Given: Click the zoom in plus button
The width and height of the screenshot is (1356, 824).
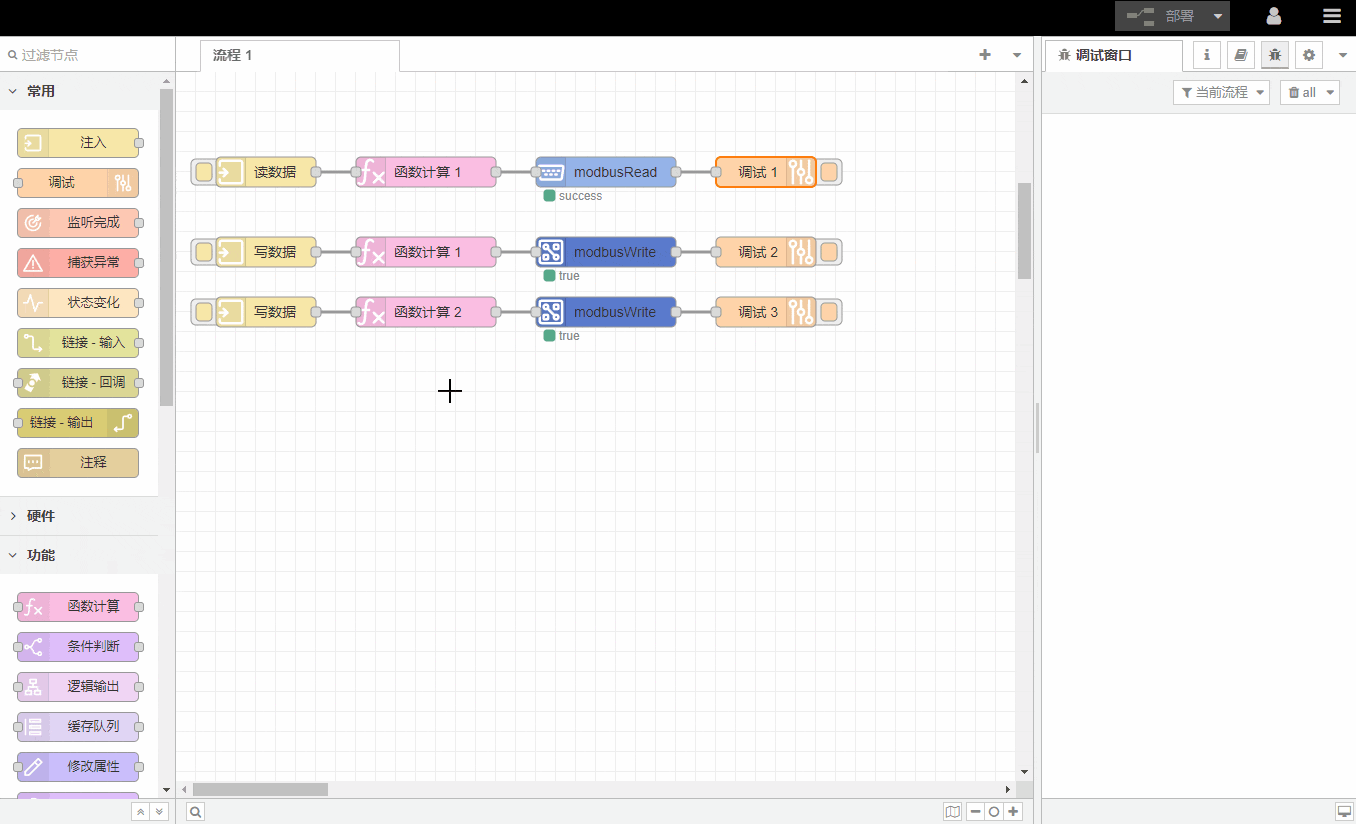Looking at the screenshot, I should (x=1014, y=812).
